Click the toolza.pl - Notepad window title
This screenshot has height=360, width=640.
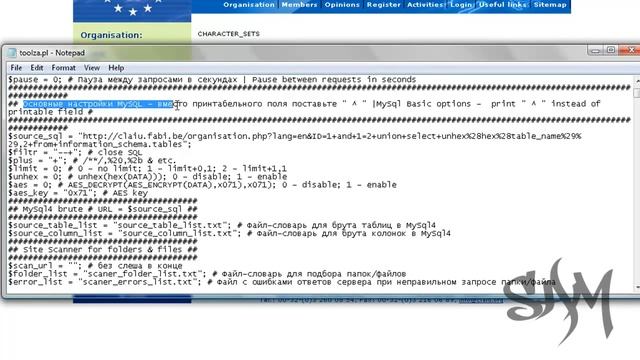[52, 53]
